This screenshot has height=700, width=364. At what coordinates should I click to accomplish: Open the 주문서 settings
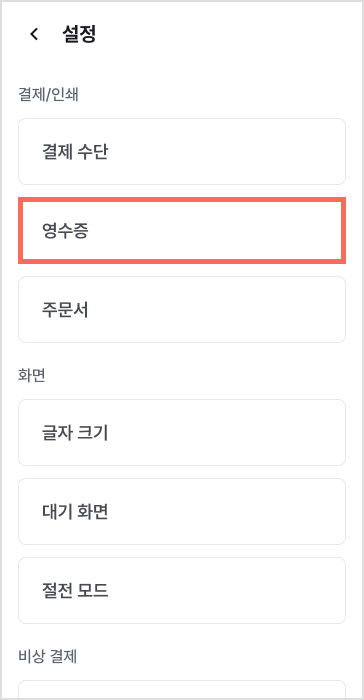tap(182, 309)
